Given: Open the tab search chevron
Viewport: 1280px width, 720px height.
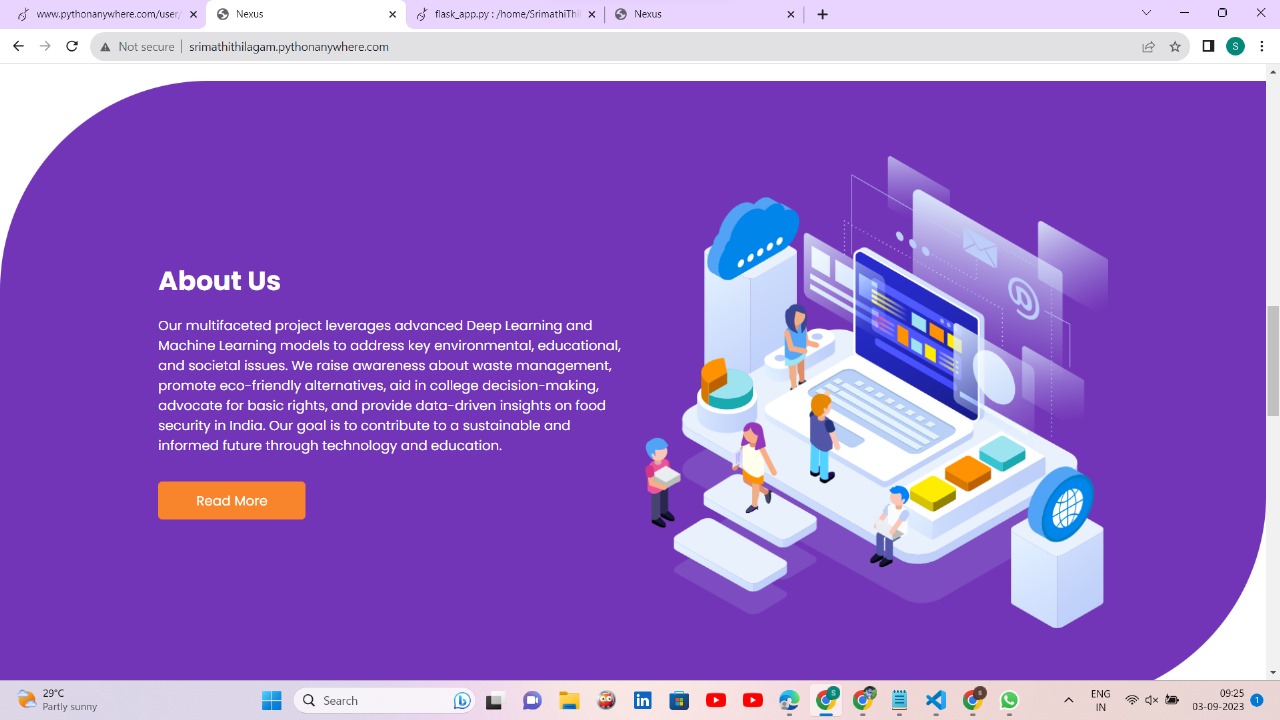Looking at the screenshot, I should pyautogui.click(x=1146, y=13).
